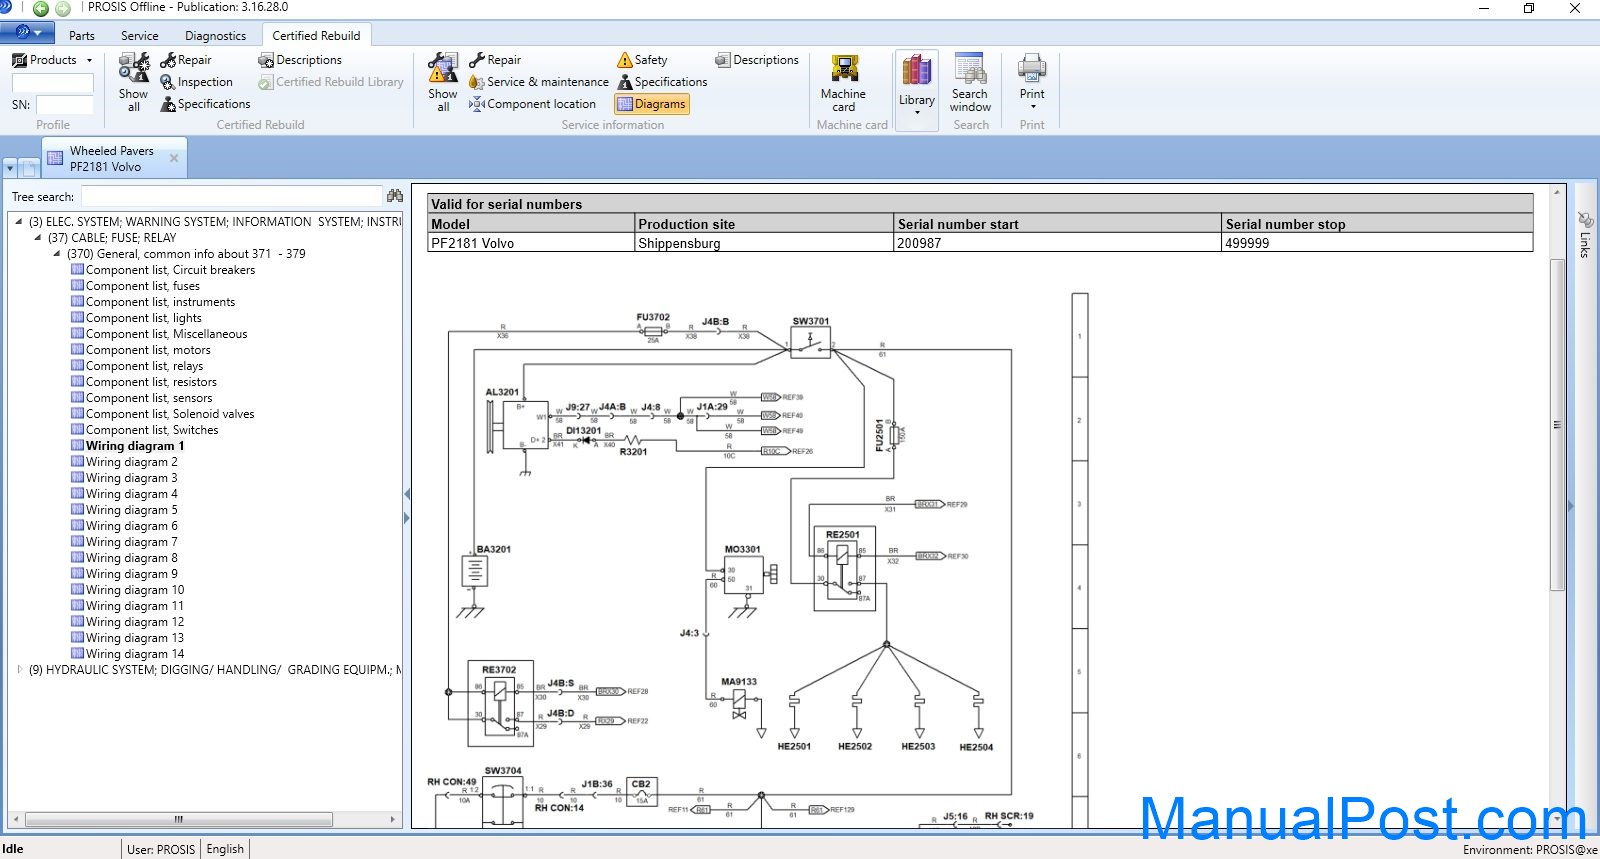The width and height of the screenshot is (1600, 859).
Task: Collapse the (3) ELEC. SYSTEM node
Action: coord(19,222)
